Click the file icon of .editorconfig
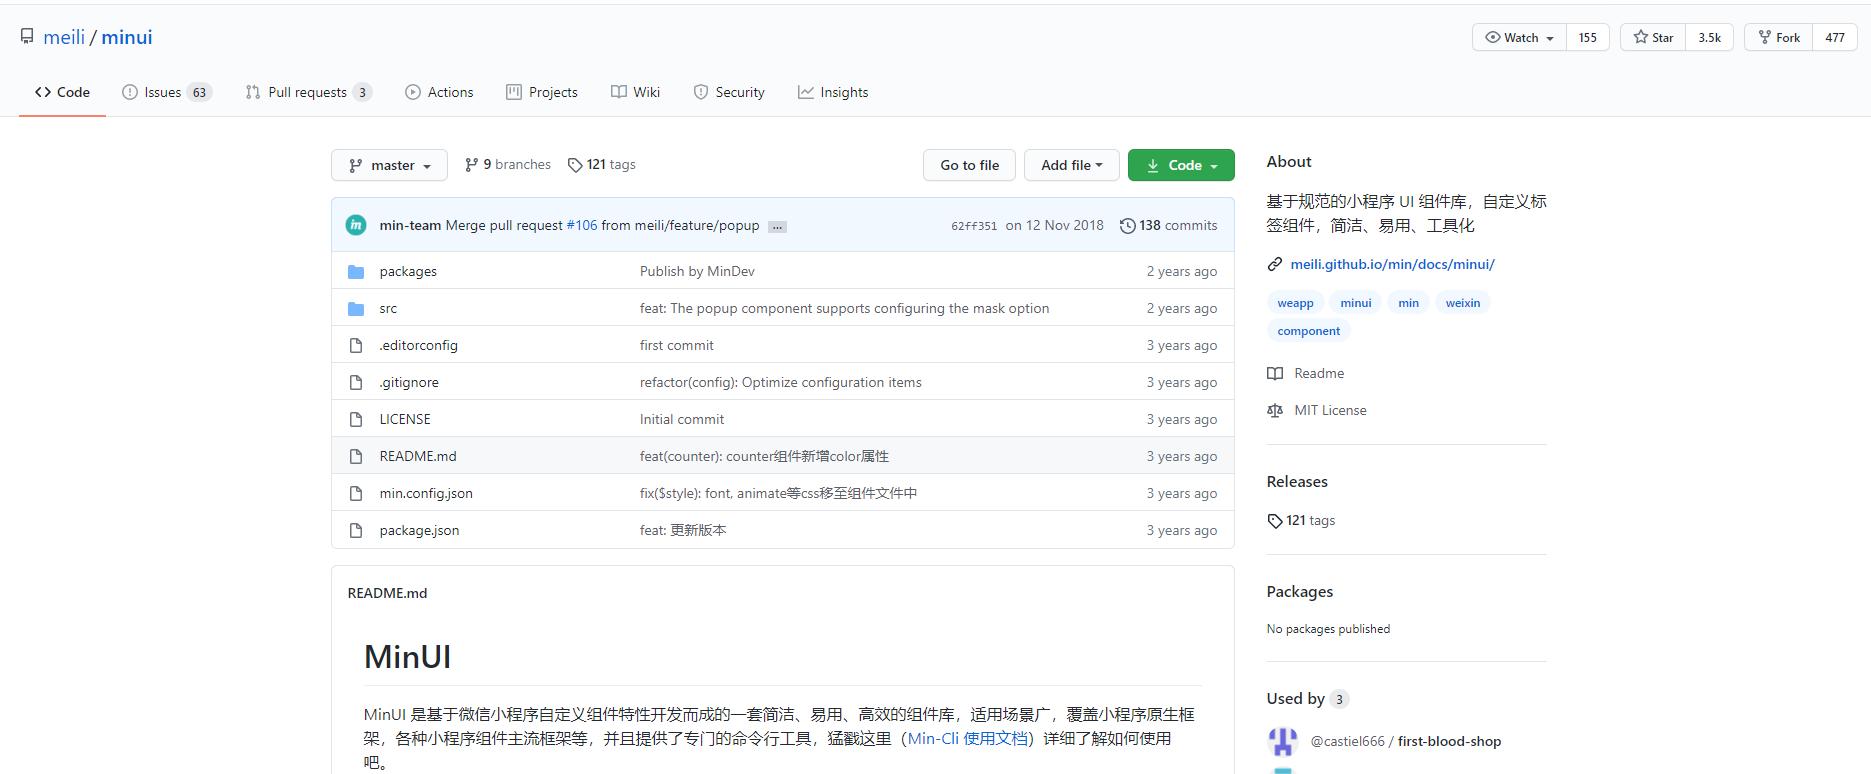The image size is (1871, 774). tap(356, 345)
